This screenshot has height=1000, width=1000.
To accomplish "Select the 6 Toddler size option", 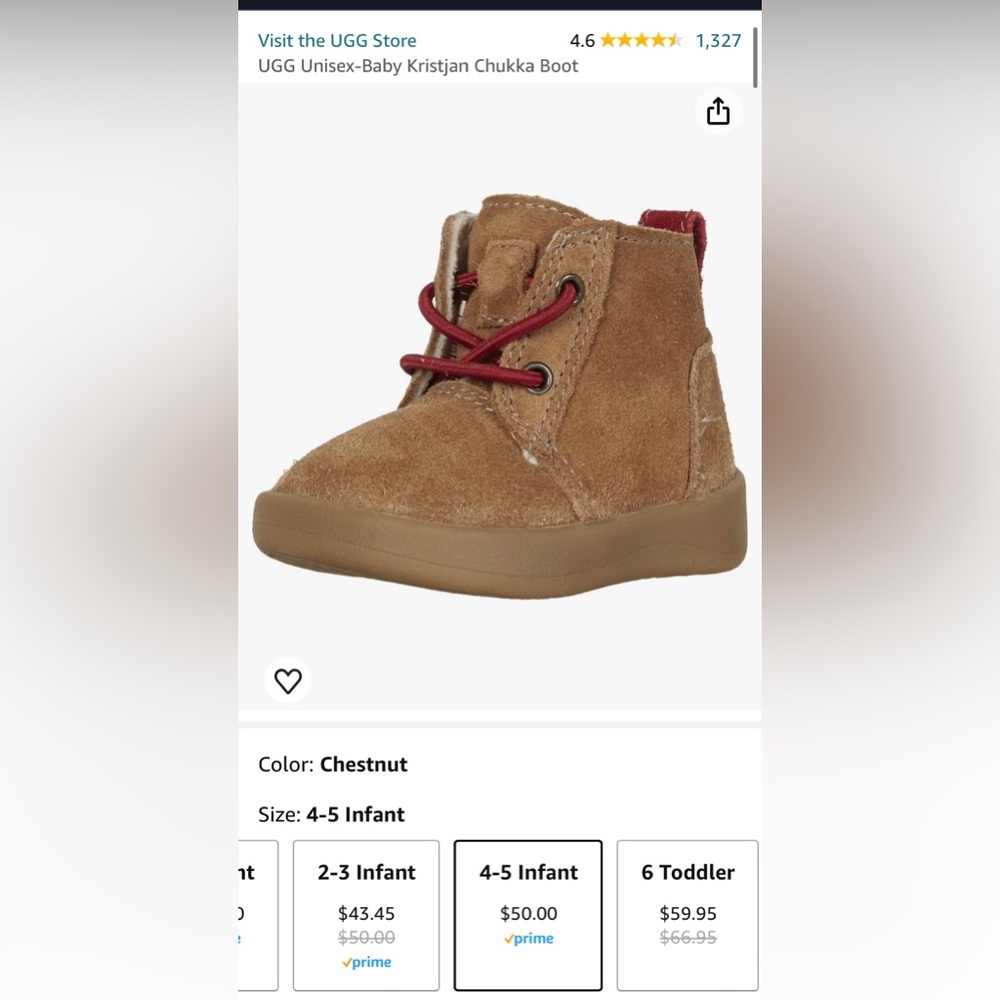I will [x=686, y=915].
